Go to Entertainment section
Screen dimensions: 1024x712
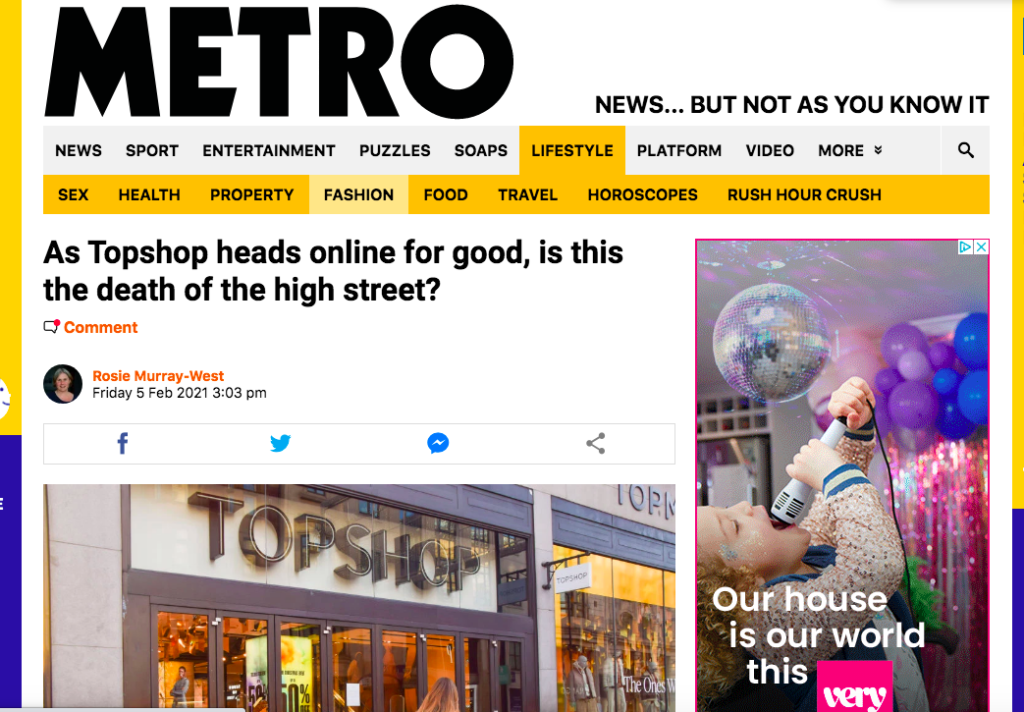[x=268, y=150]
